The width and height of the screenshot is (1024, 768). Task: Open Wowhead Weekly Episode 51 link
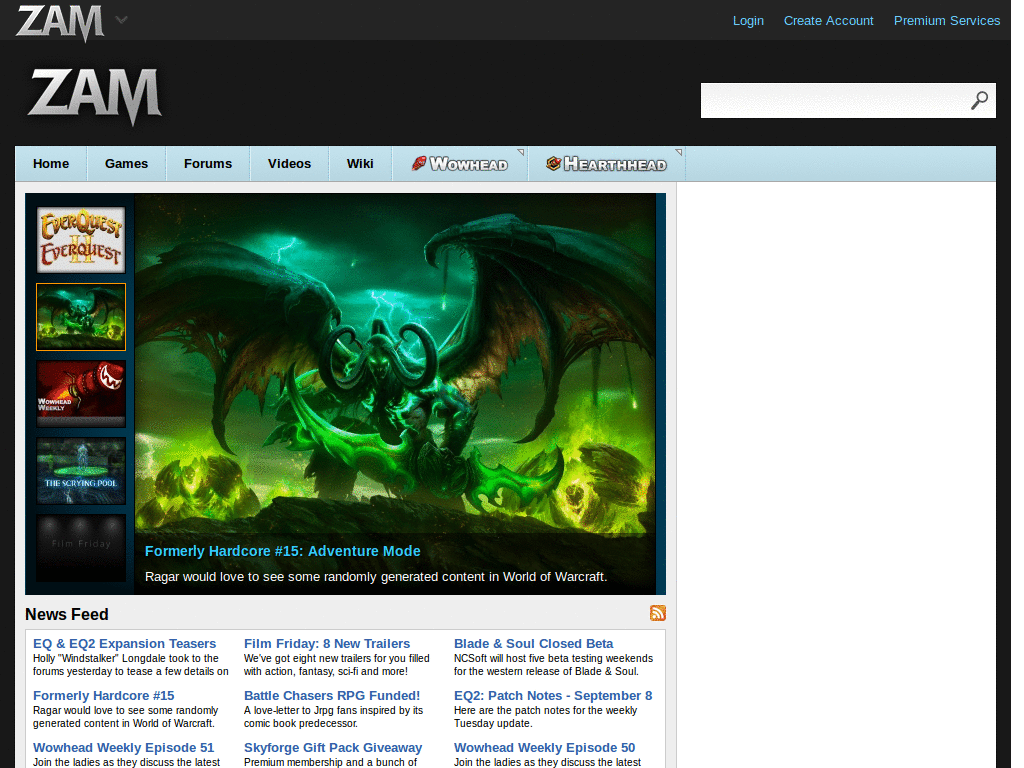[x=123, y=748]
